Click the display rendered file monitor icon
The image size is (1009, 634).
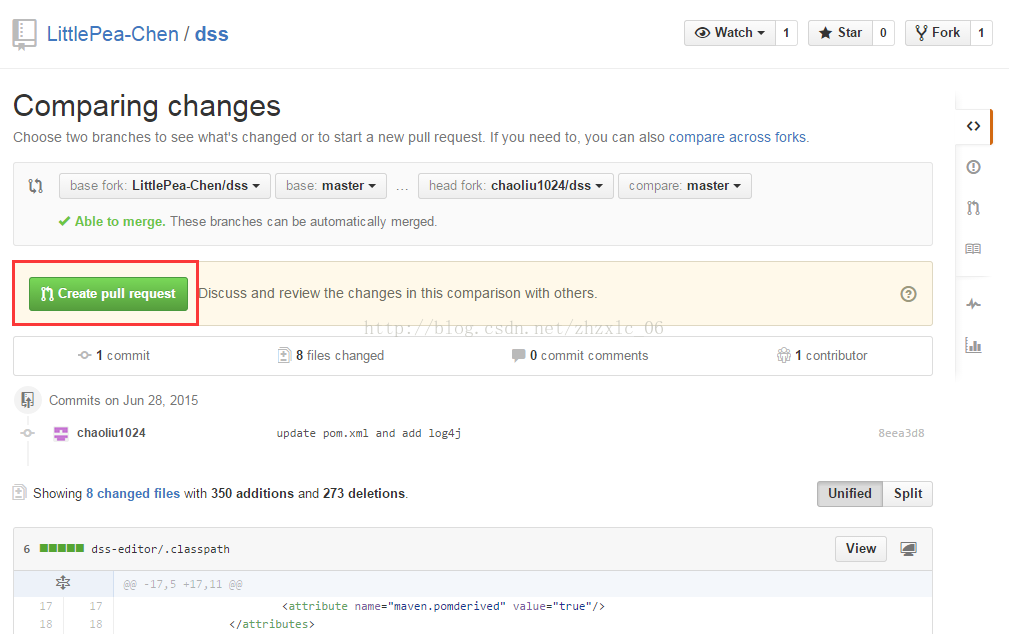909,549
